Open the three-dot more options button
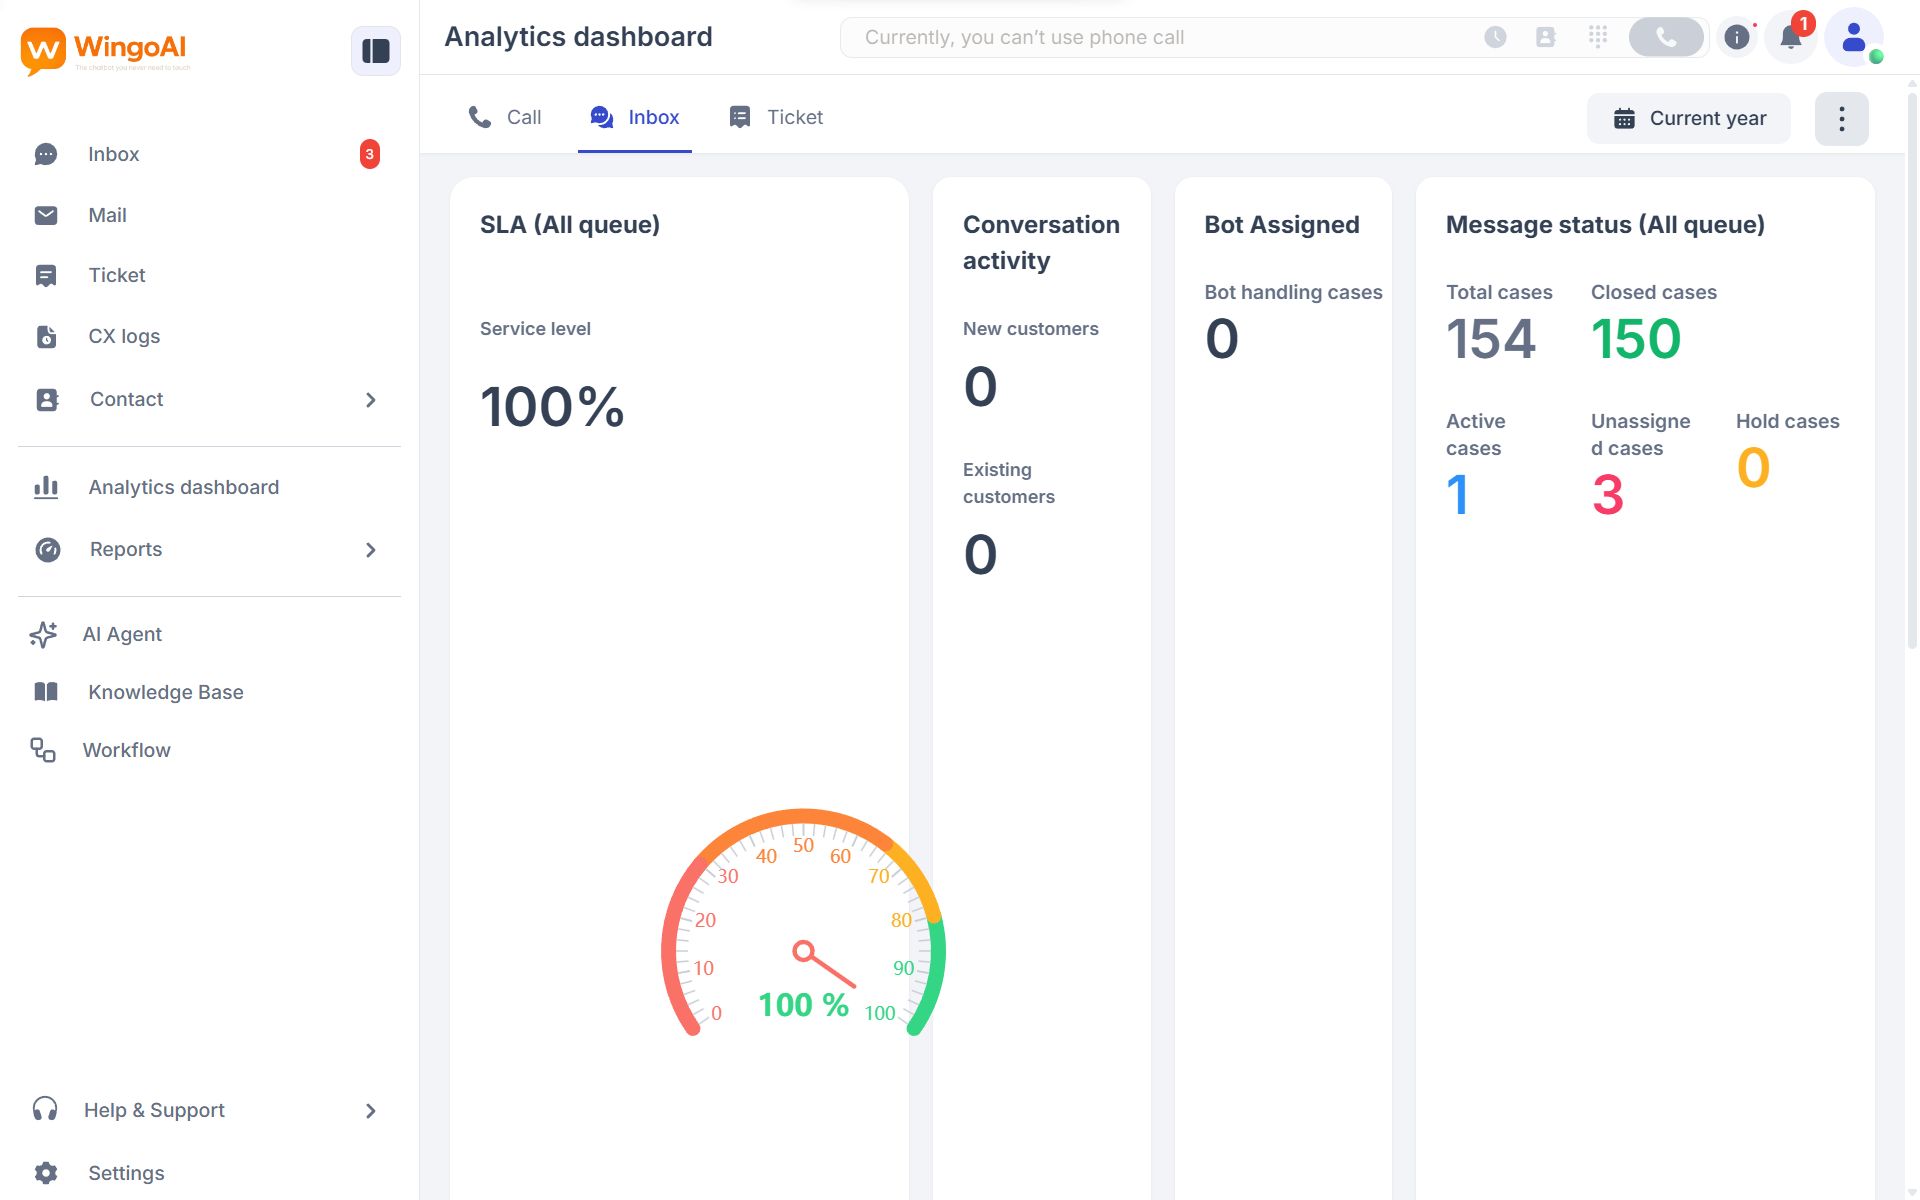This screenshot has width=1920, height=1200. coord(1841,119)
